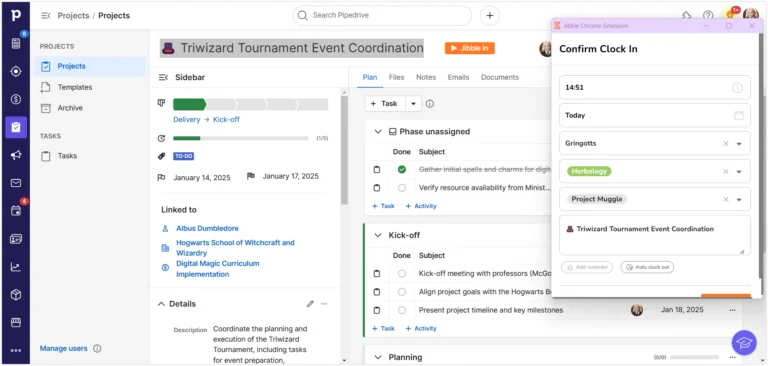
Task: Collapse the Kick-off phase section
Action: pos(378,235)
